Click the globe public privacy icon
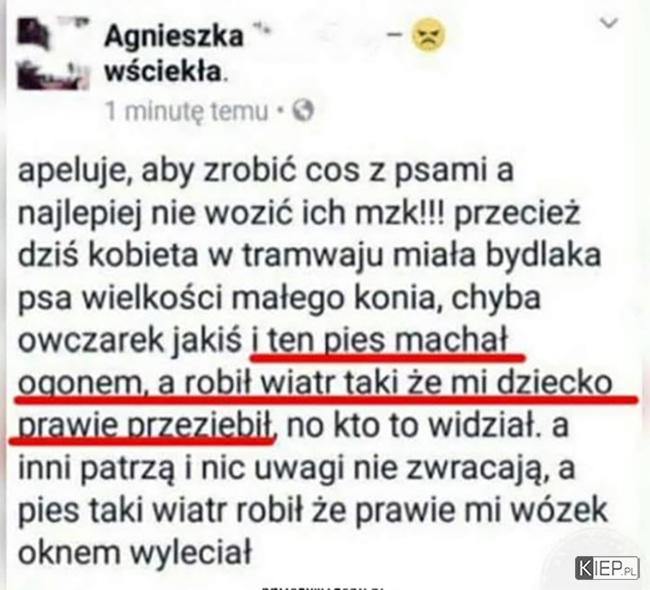Viewport: 650px width, 590px height. click(x=303, y=111)
